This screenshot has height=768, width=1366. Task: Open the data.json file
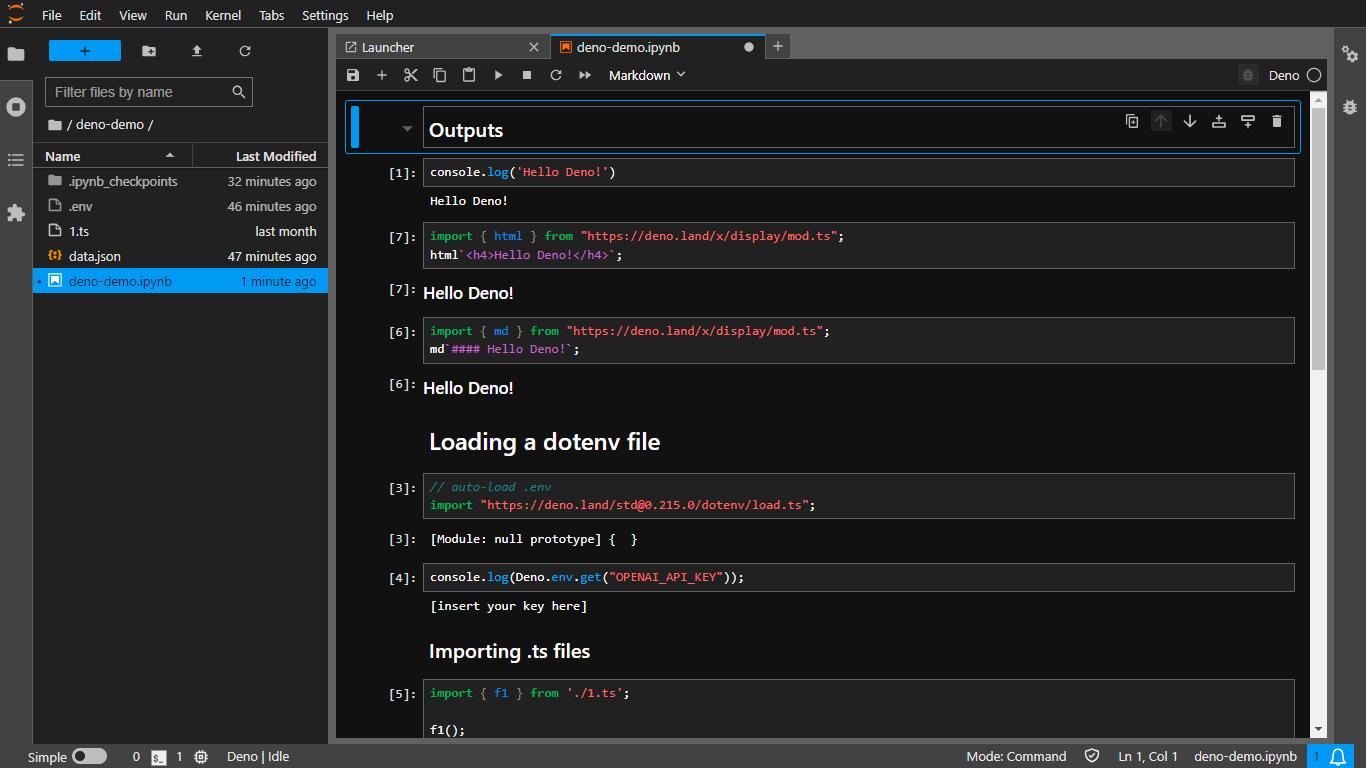[x=95, y=256]
